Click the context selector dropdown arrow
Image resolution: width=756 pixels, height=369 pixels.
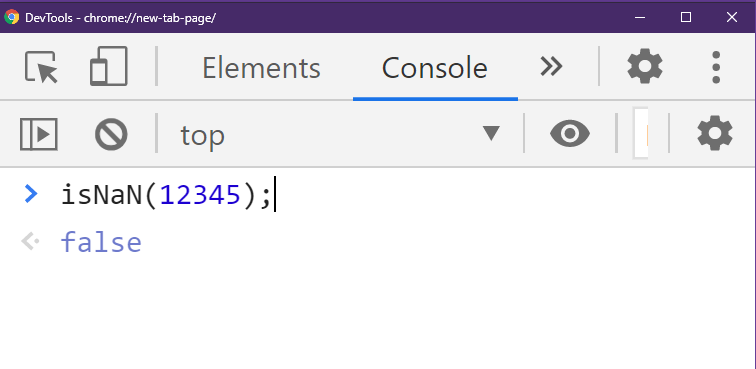491,133
